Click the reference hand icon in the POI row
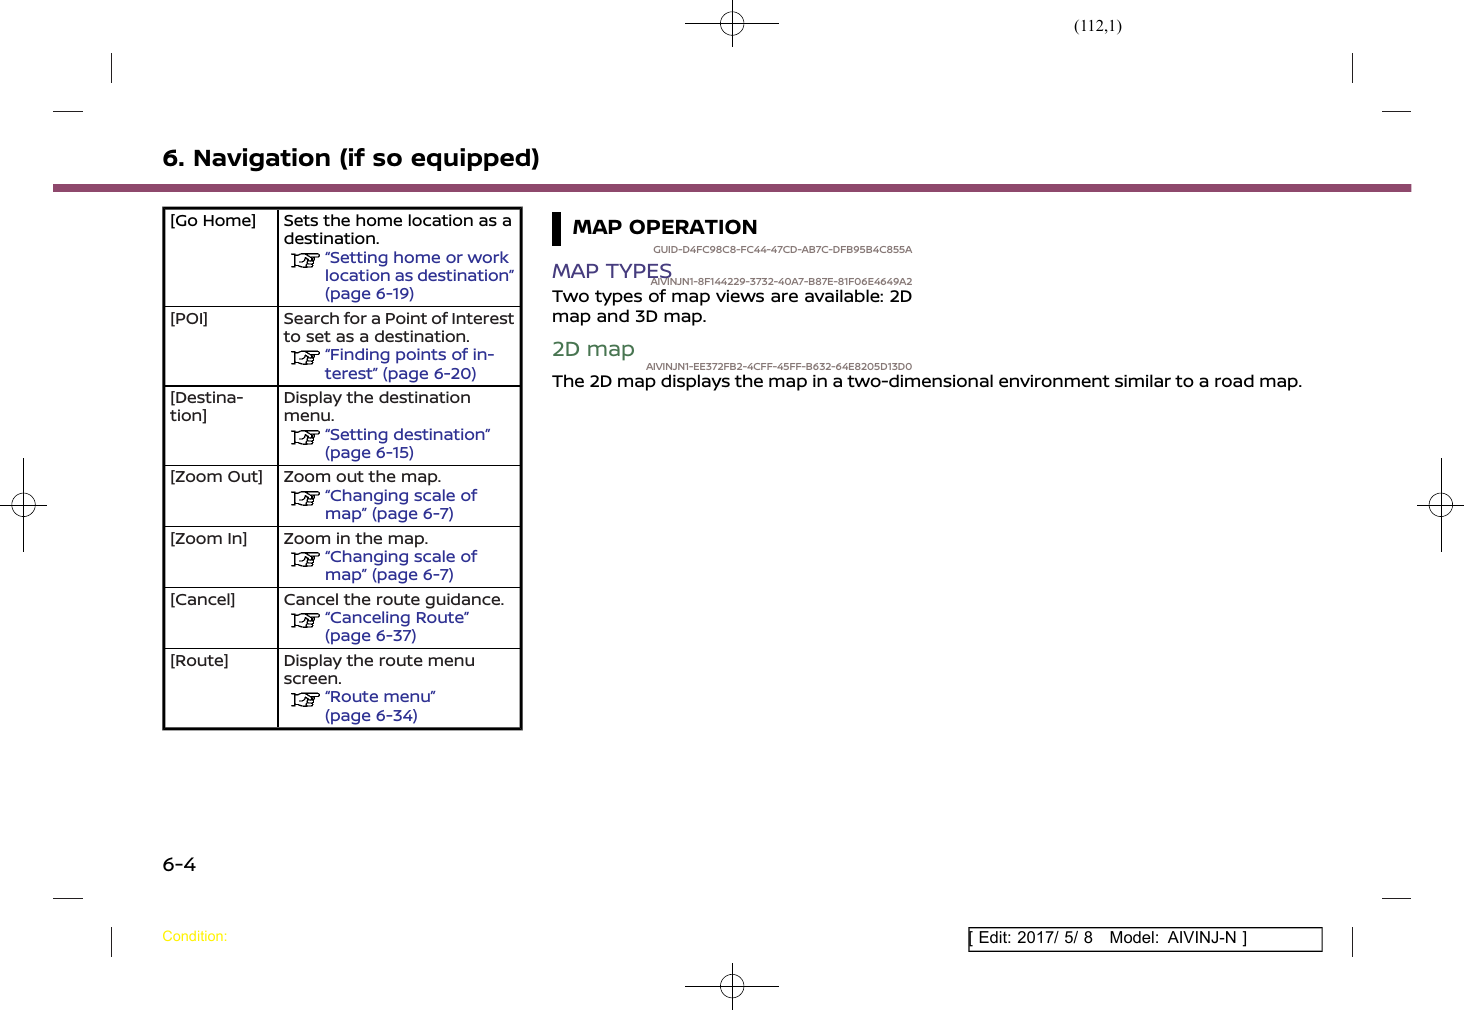The height and width of the screenshot is (1010, 1464). [305, 357]
